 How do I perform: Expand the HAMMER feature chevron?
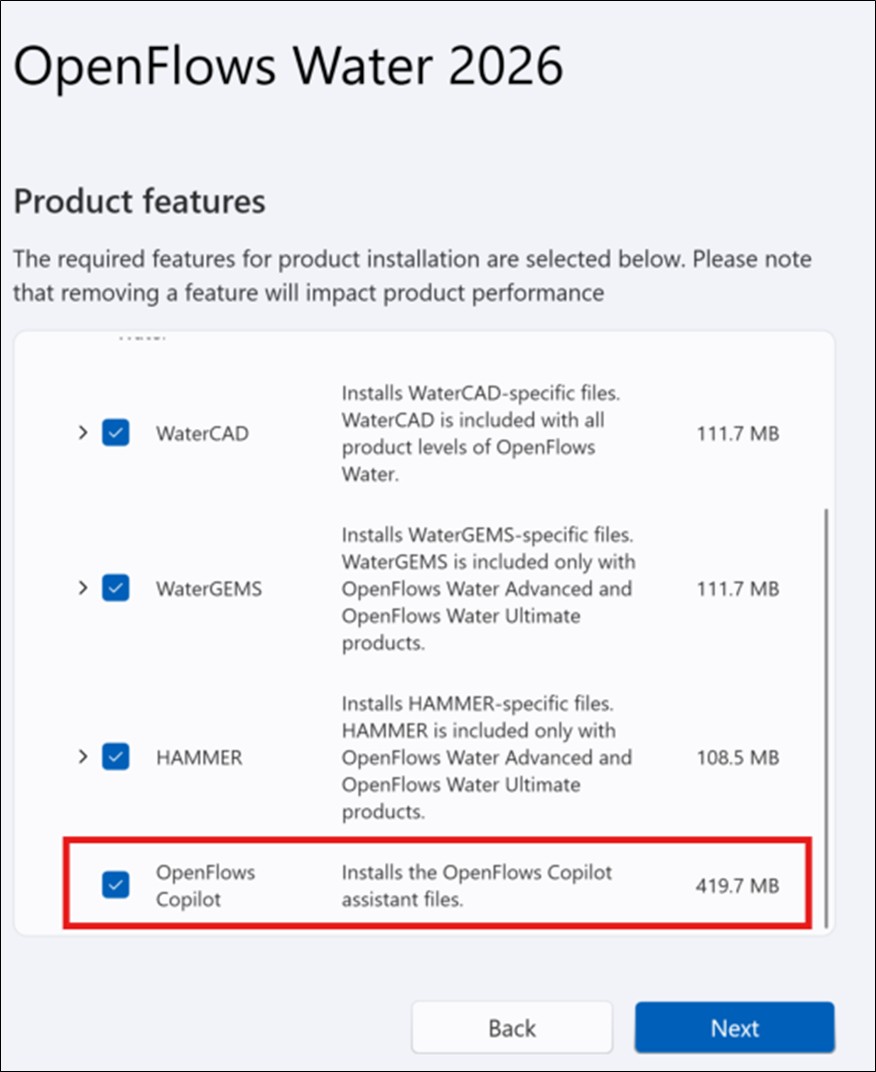pyautogui.click(x=83, y=757)
